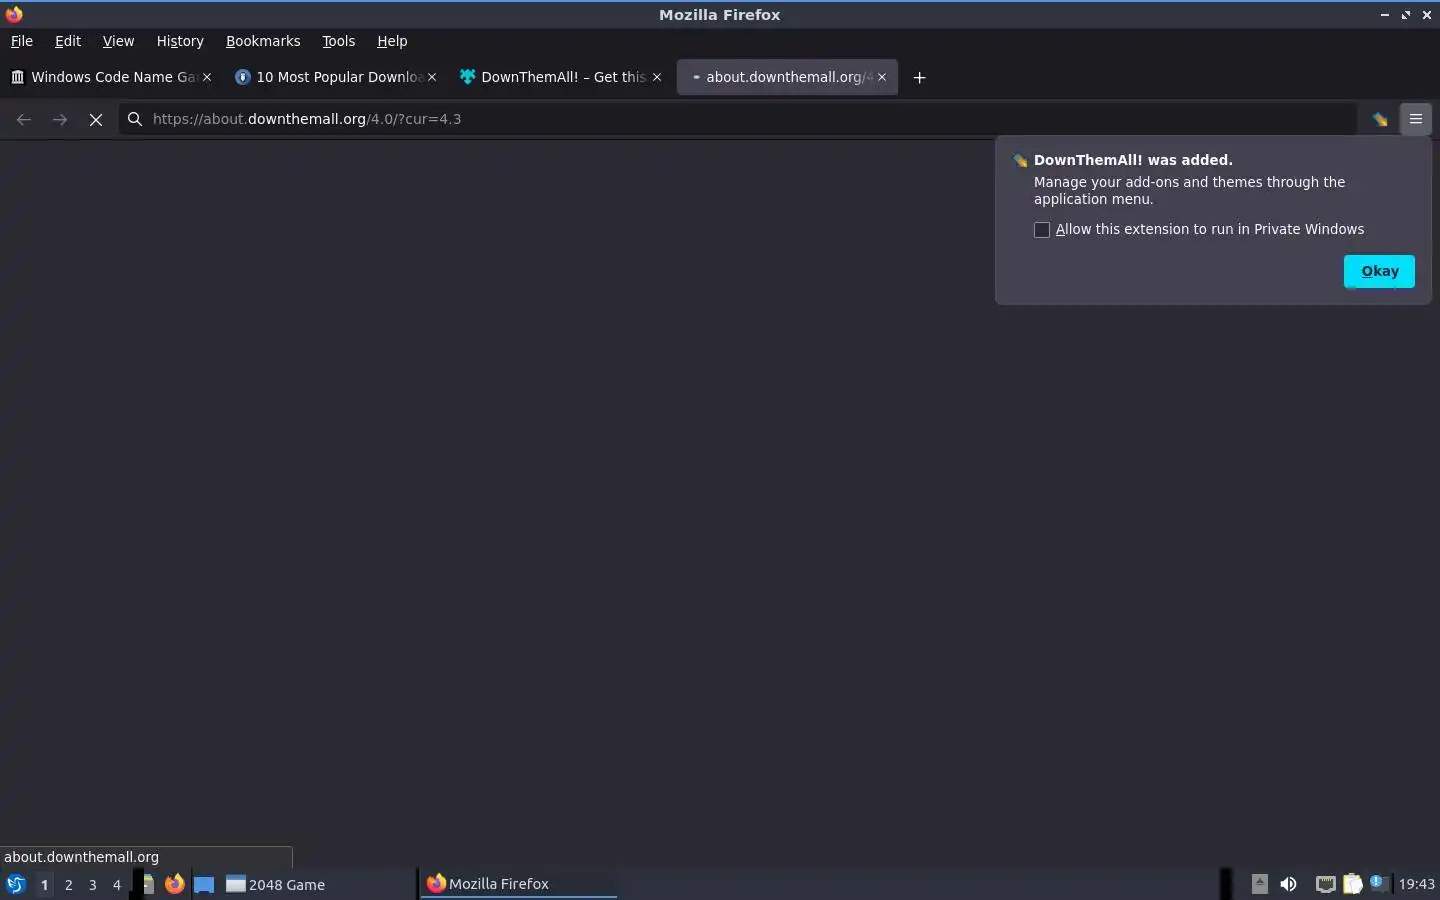Switch to workspace 4 in the pager
Viewport: 1440px width, 900px height.
[116, 885]
